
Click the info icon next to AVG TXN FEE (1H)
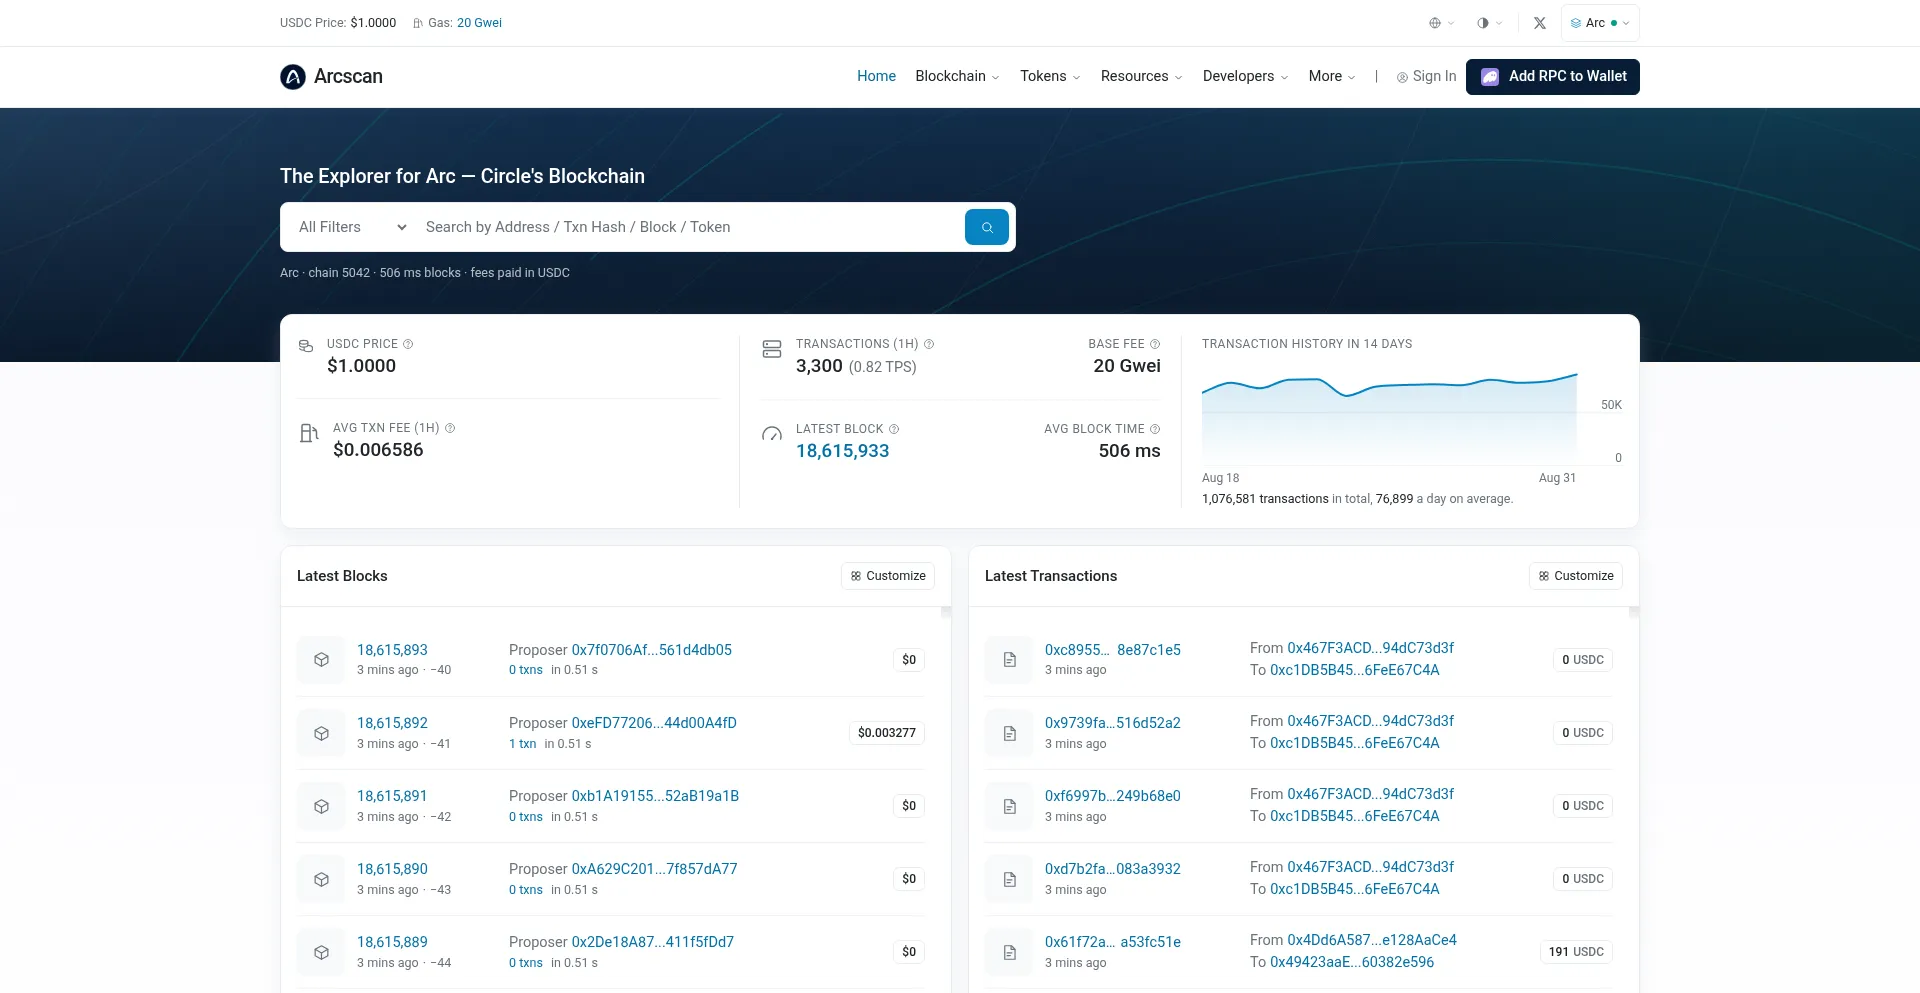click(450, 428)
